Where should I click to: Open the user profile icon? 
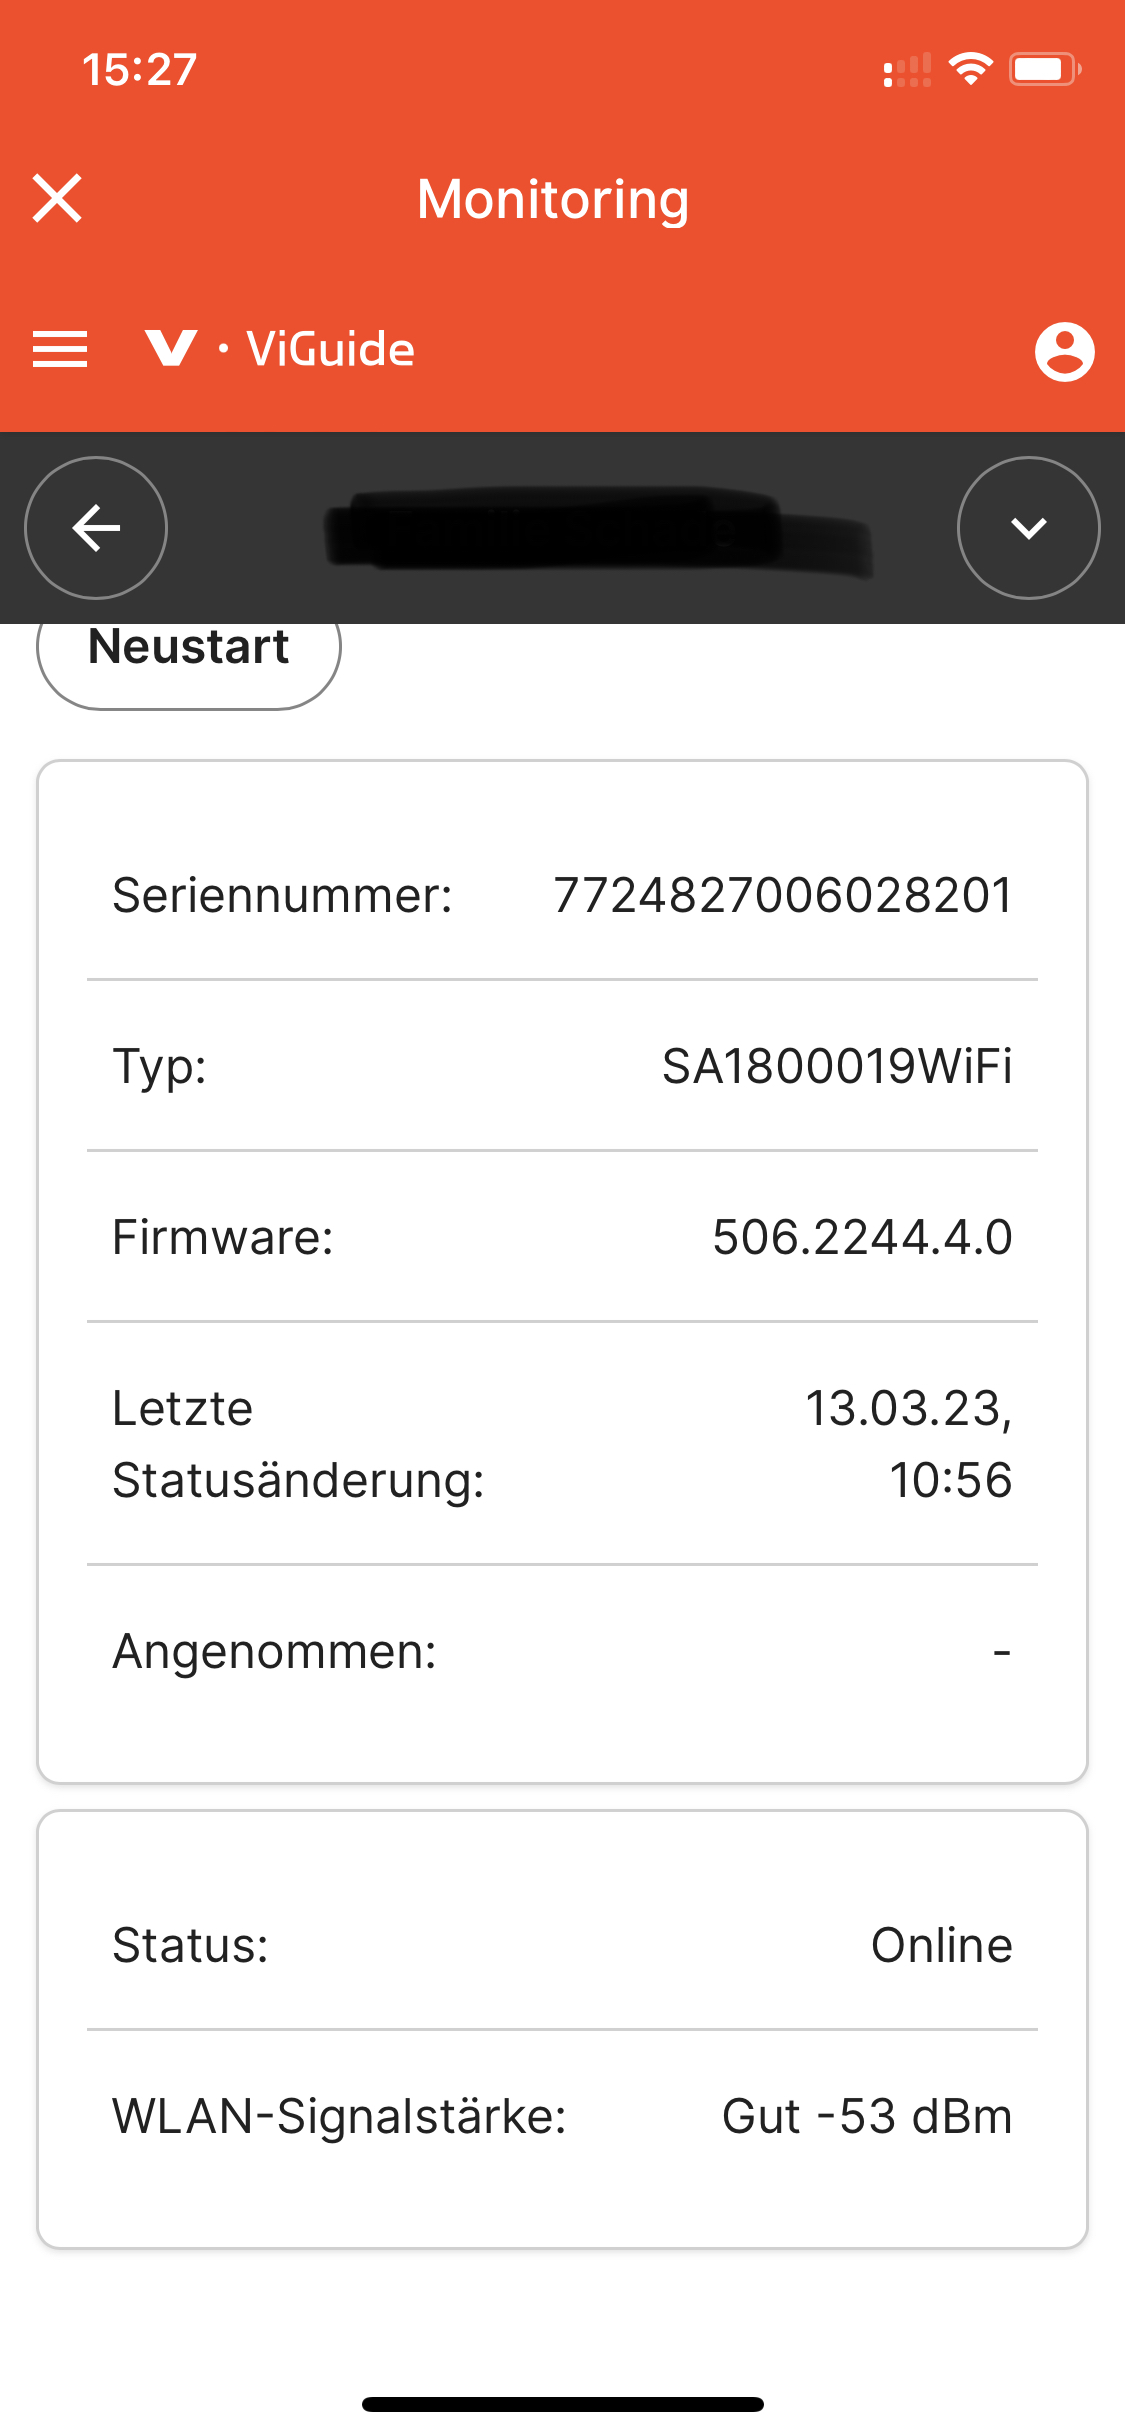pyautogui.click(x=1064, y=351)
